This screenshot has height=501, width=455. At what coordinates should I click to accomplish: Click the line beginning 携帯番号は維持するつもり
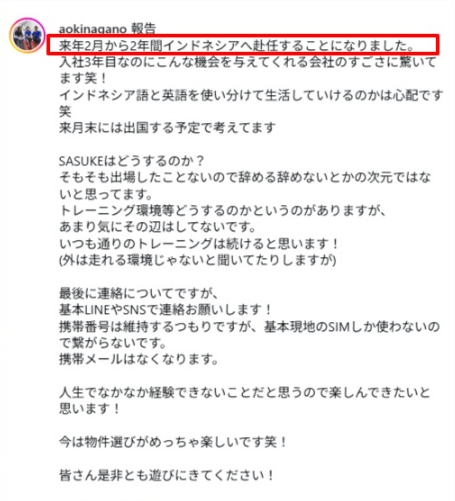pyautogui.click(x=249, y=335)
